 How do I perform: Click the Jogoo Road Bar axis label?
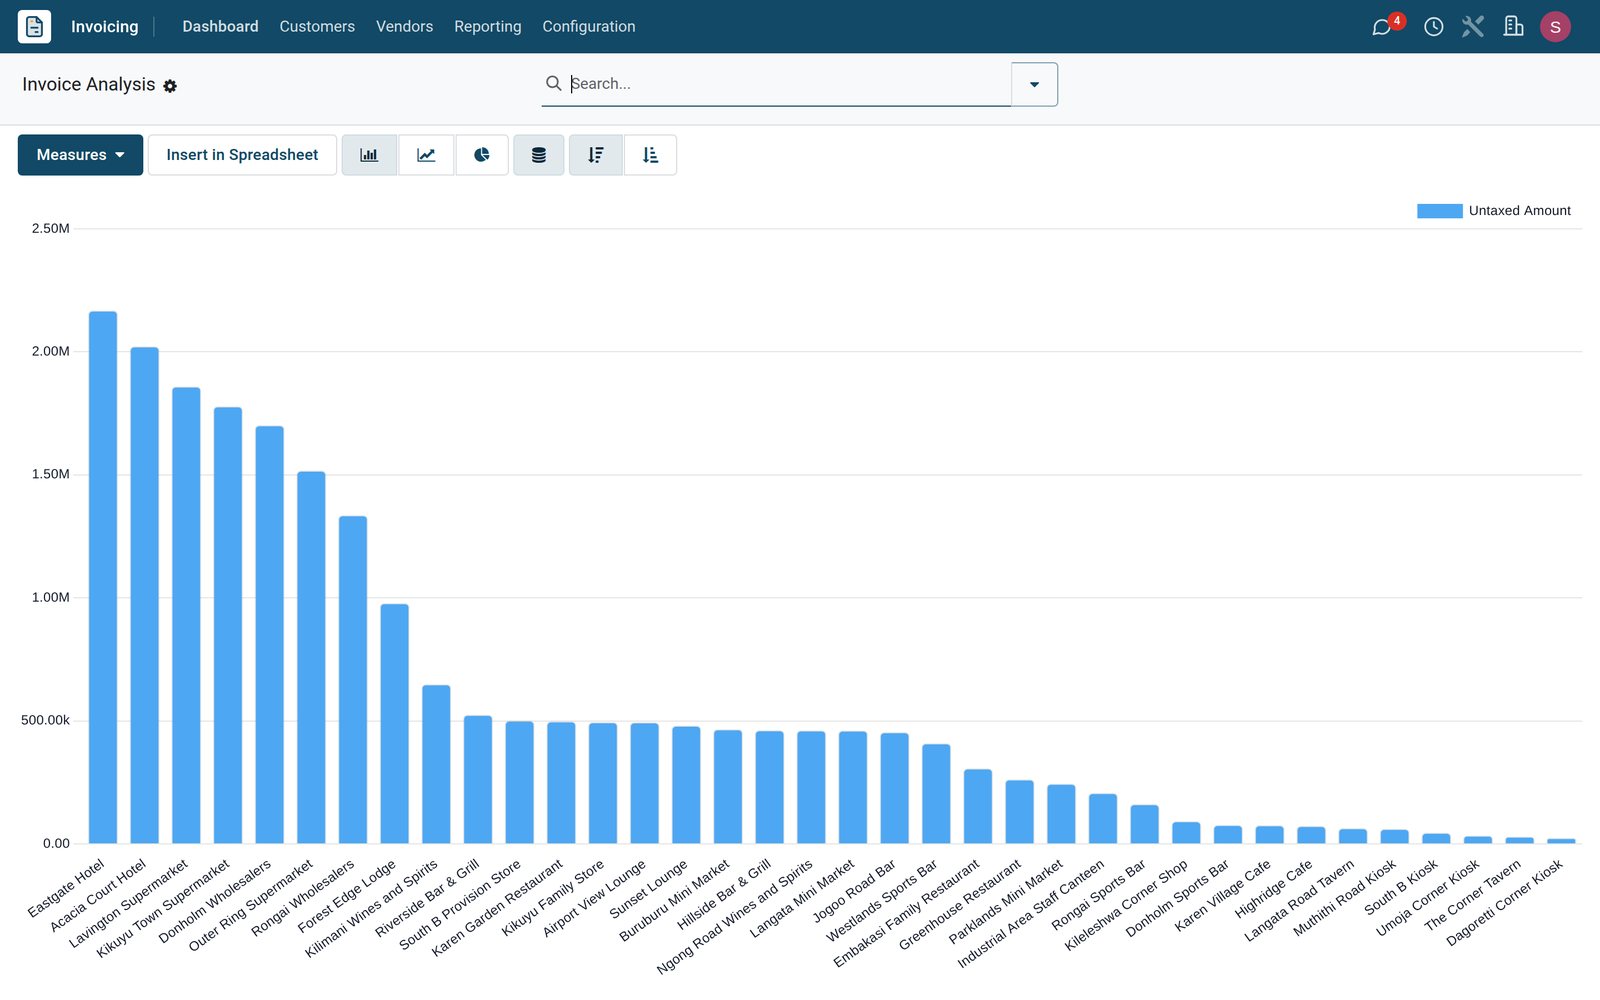point(853,890)
